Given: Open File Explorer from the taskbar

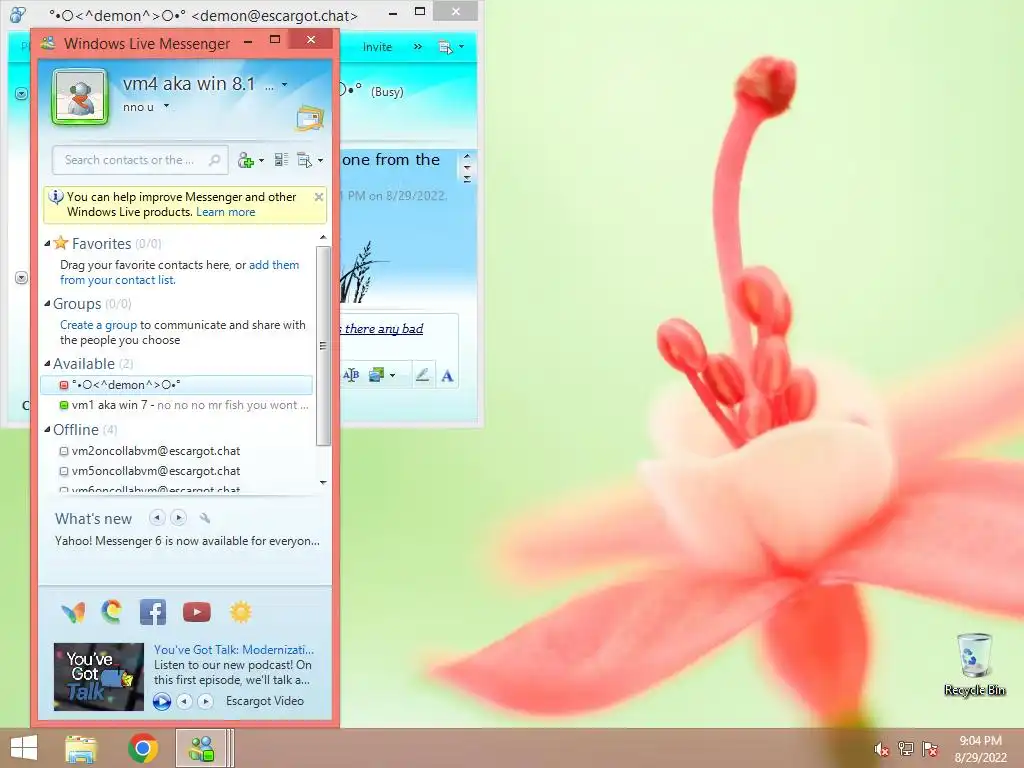Looking at the screenshot, I should click(x=81, y=748).
